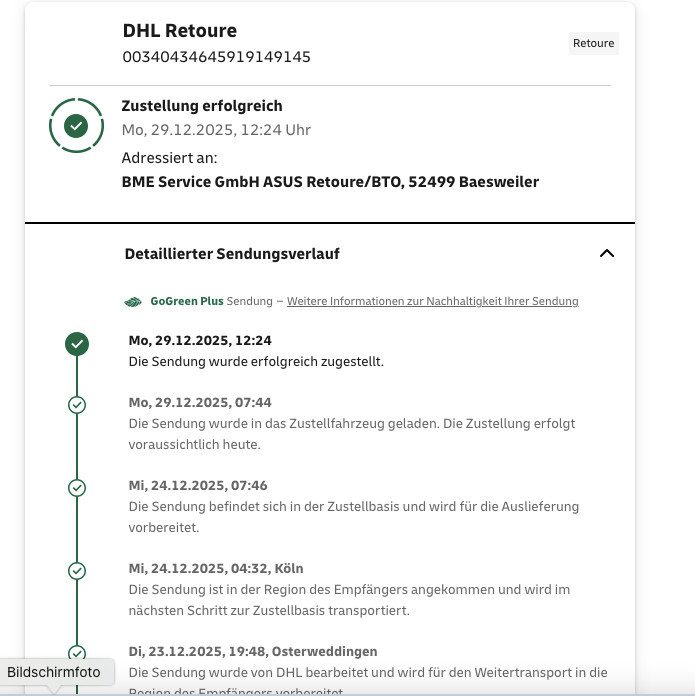Click the GoGreen Plus label text
Image resolution: width=695 pixels, height=696 pixels.
click(x=187, y=301)
